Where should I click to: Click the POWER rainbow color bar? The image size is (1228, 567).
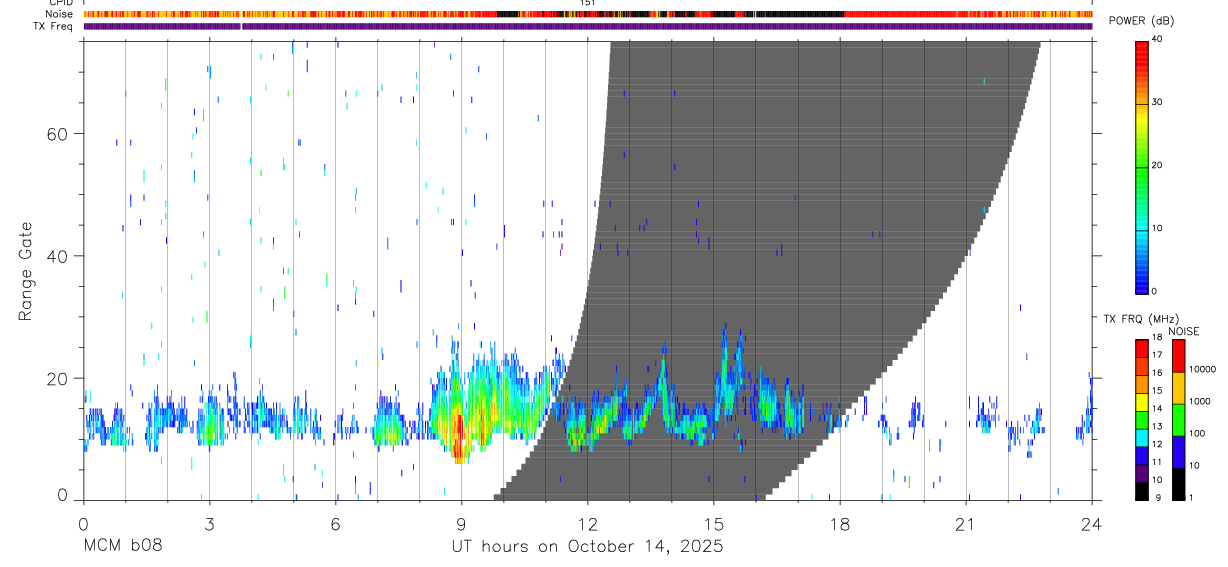point(1141,167)
